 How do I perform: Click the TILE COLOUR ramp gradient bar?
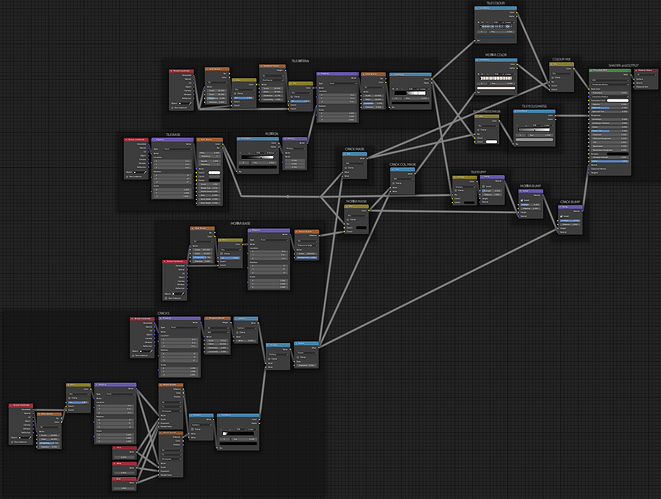[496, 27]
